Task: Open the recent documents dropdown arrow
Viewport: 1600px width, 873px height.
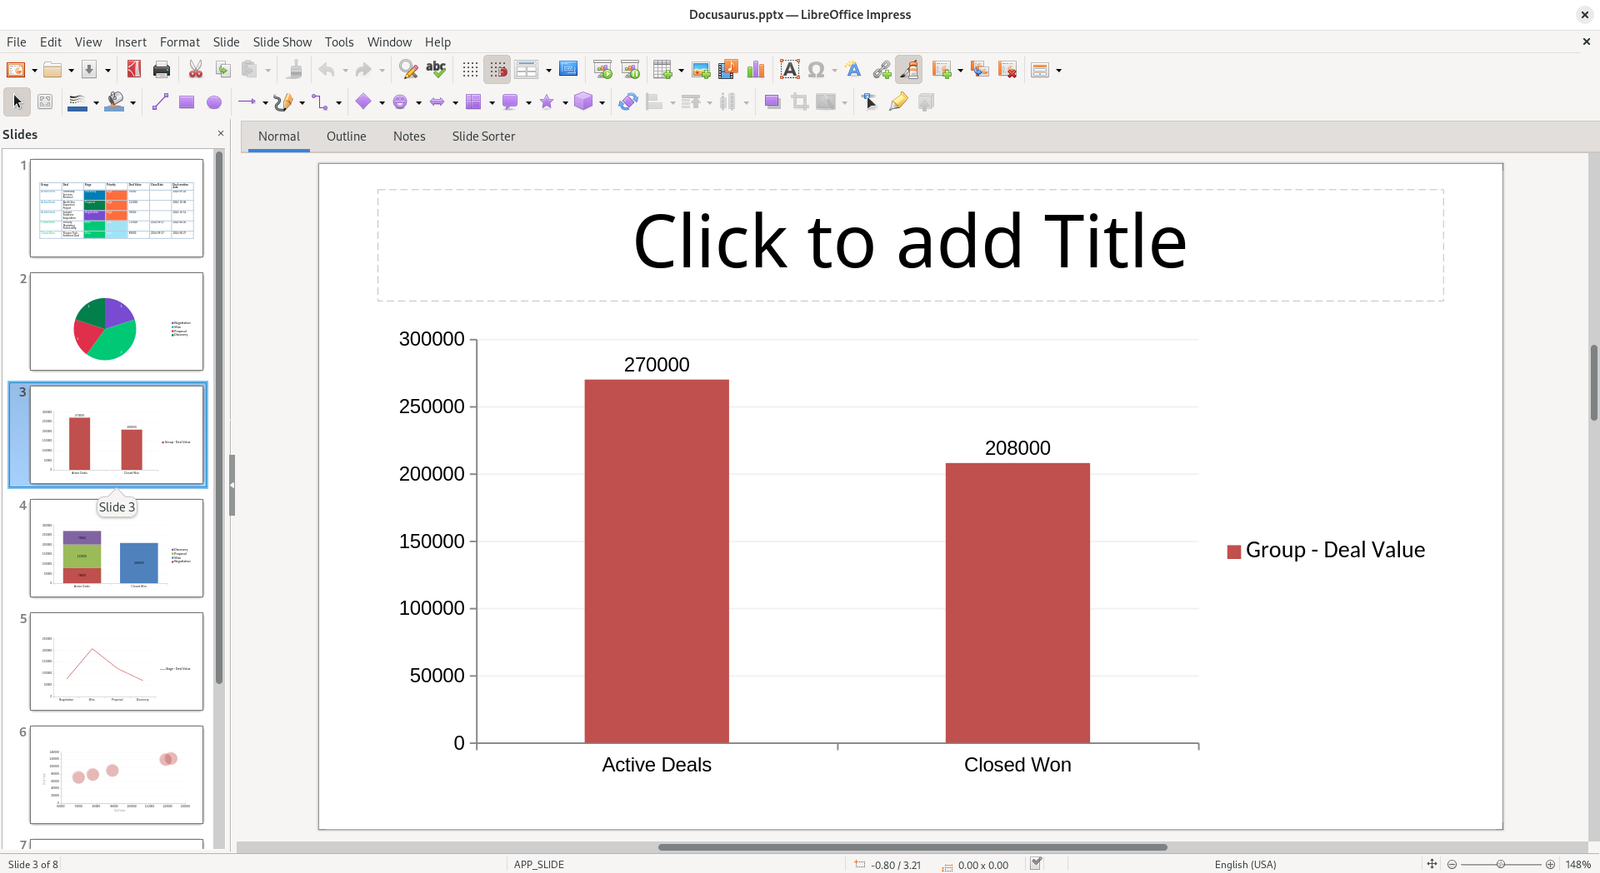Action: (71, 70)
